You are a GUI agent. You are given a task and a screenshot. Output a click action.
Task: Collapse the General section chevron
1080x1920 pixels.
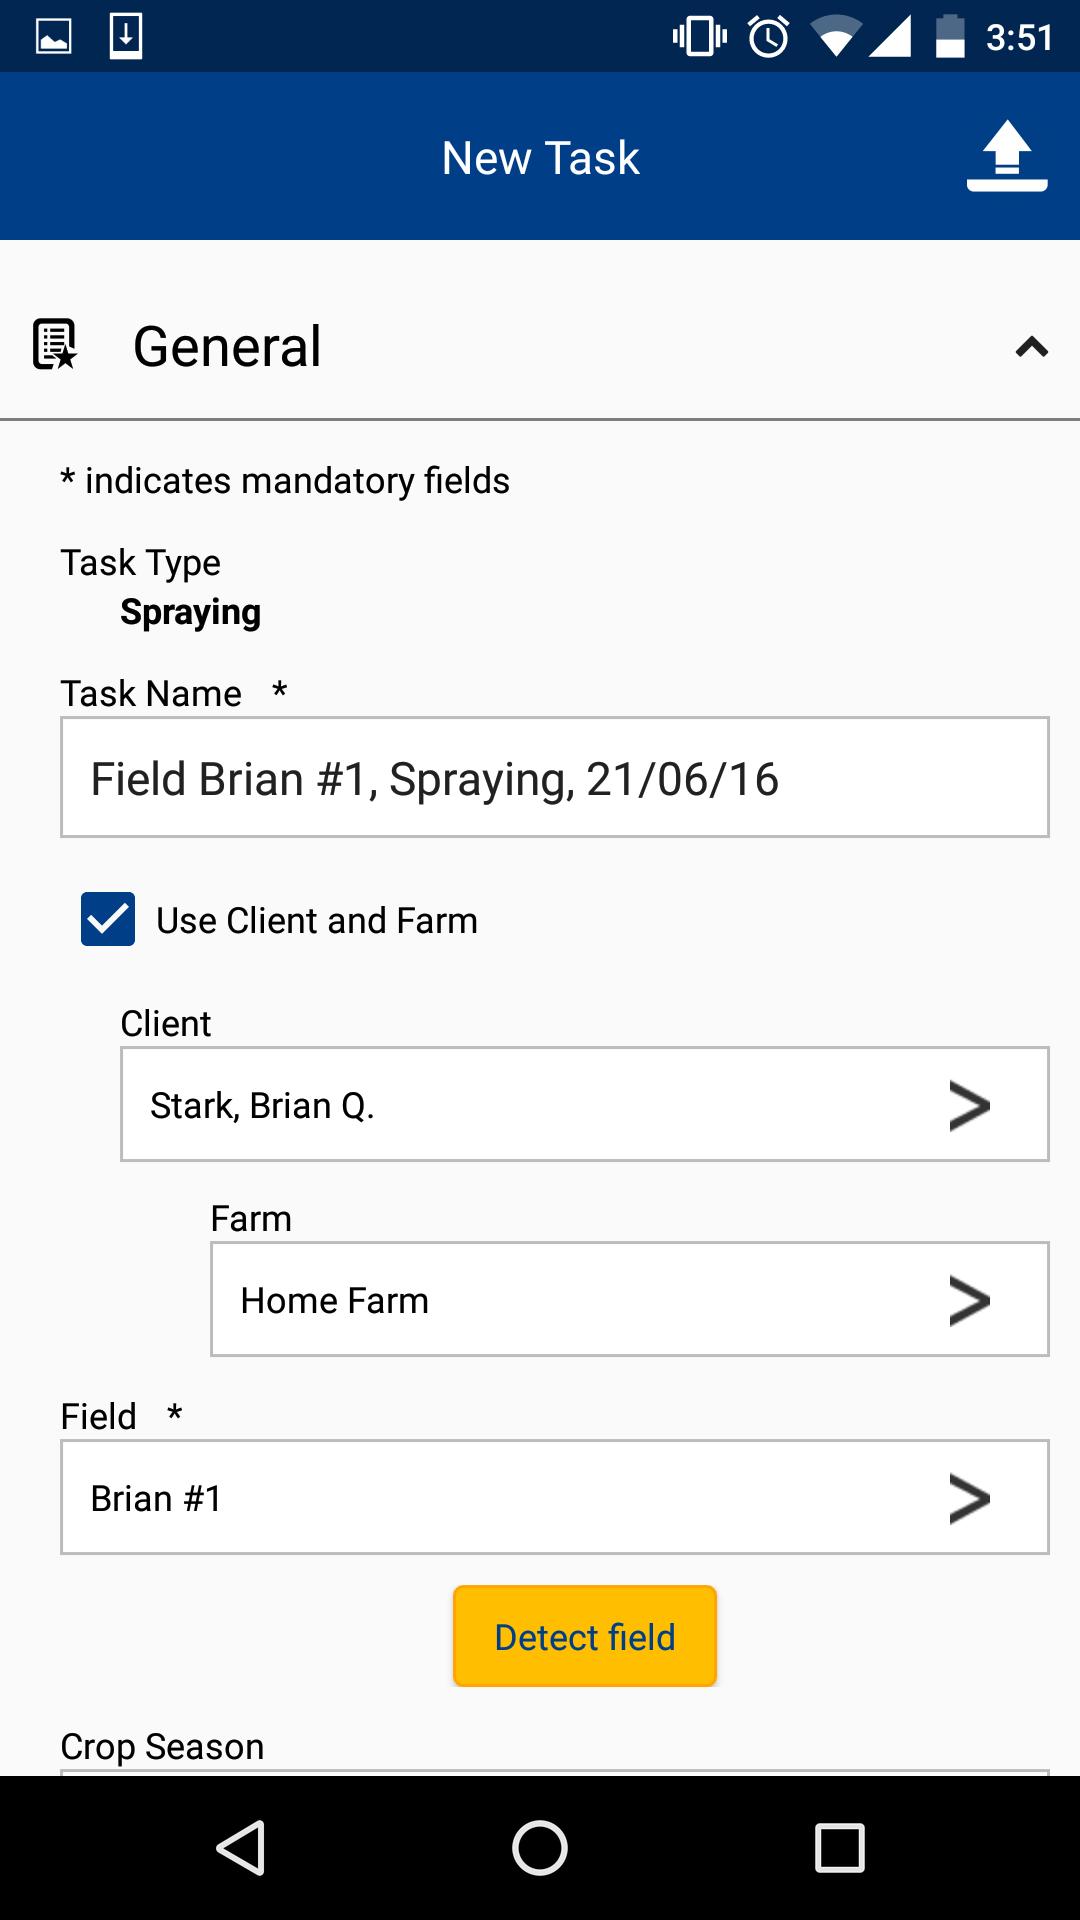coord(1031,347)
